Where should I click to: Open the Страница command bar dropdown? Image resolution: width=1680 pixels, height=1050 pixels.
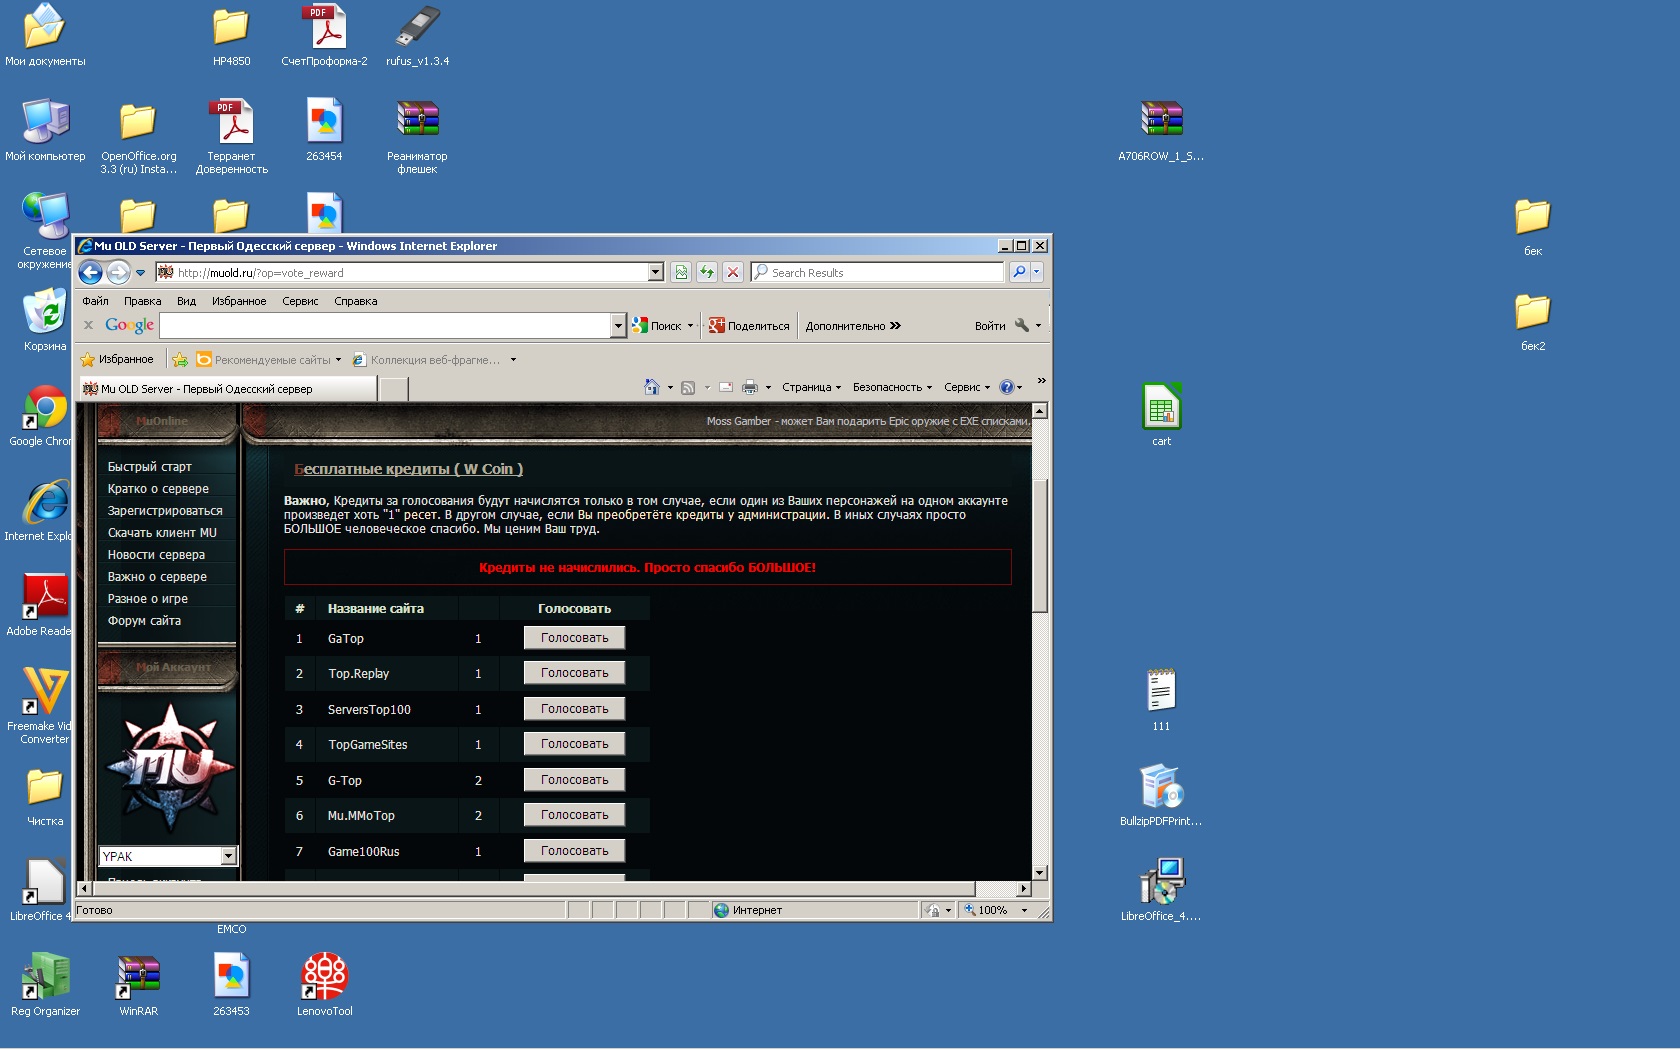[x=811, y=387]
